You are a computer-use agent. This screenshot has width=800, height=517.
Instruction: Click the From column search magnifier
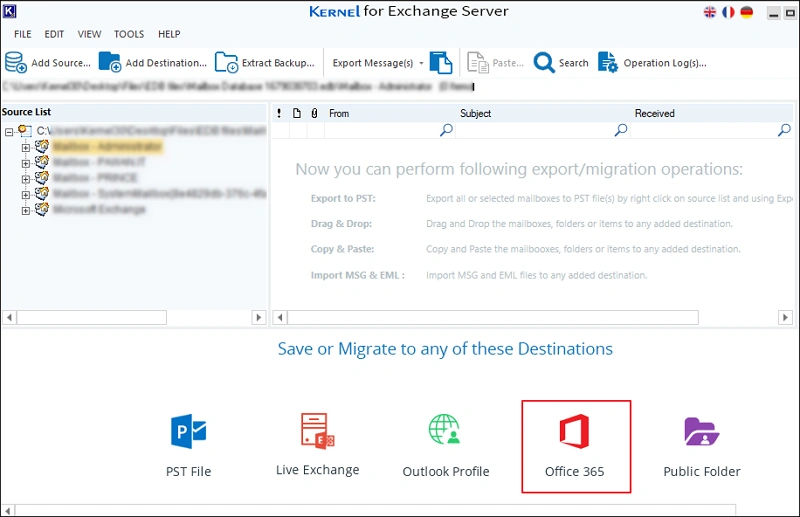446,130
